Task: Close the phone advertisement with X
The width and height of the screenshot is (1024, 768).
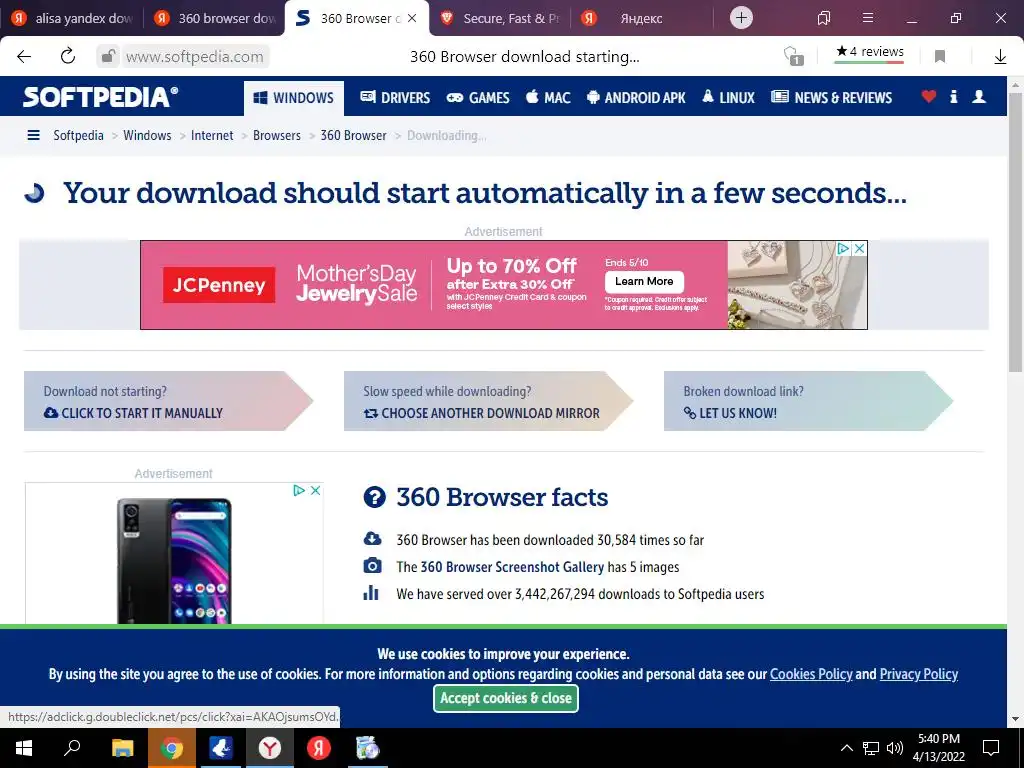Action: (315, 490)
